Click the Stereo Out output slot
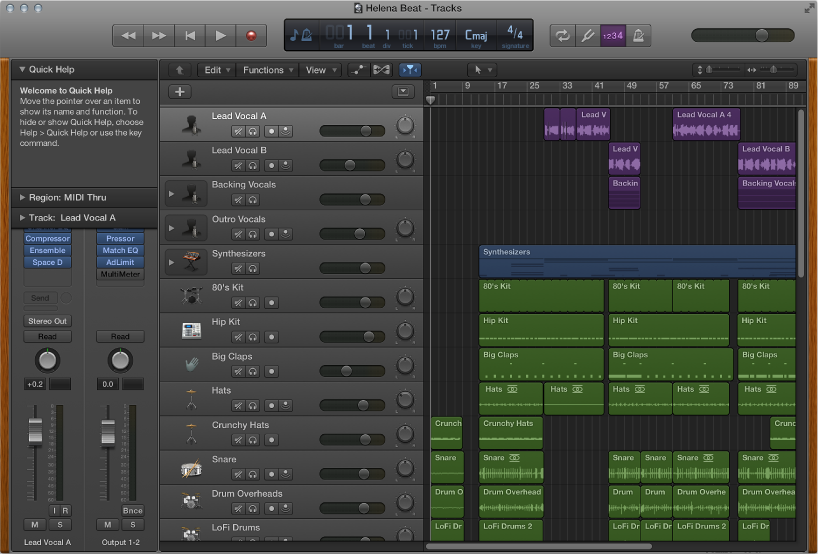Image resolution: width=818 pixels, height=556 pixels. click(47, 321)
